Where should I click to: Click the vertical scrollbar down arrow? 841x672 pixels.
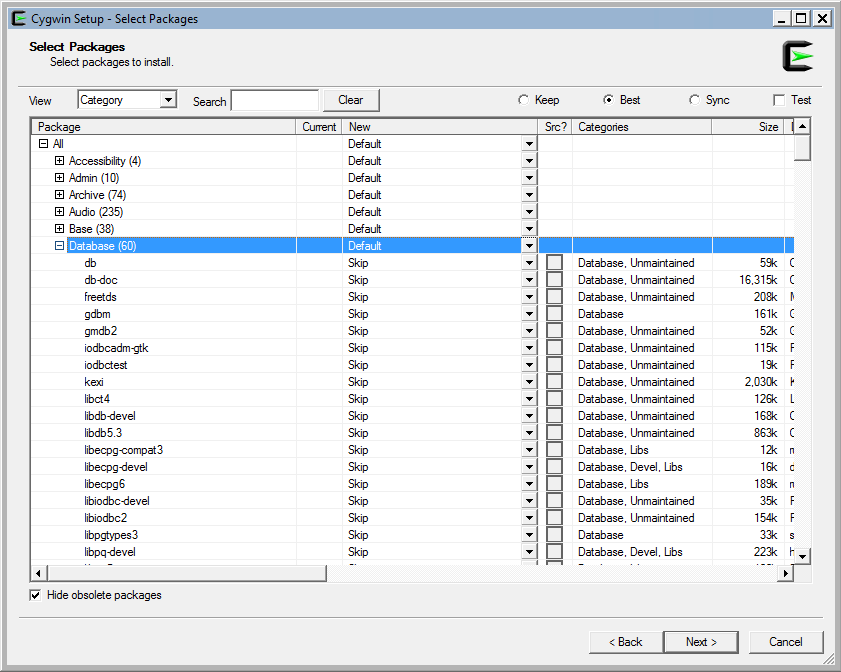pyautogui.click(x=802, y=557)
